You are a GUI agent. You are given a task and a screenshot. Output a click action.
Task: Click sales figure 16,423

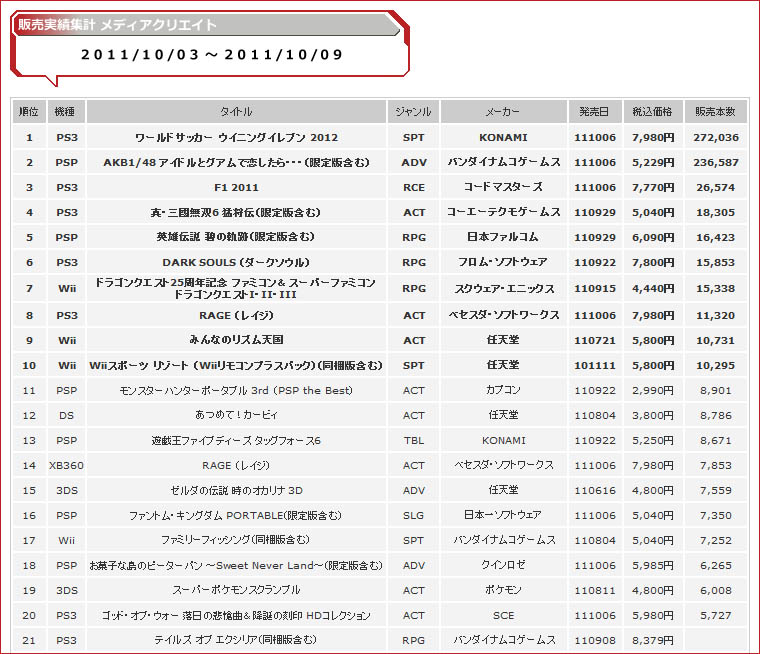tap(716, 238)
